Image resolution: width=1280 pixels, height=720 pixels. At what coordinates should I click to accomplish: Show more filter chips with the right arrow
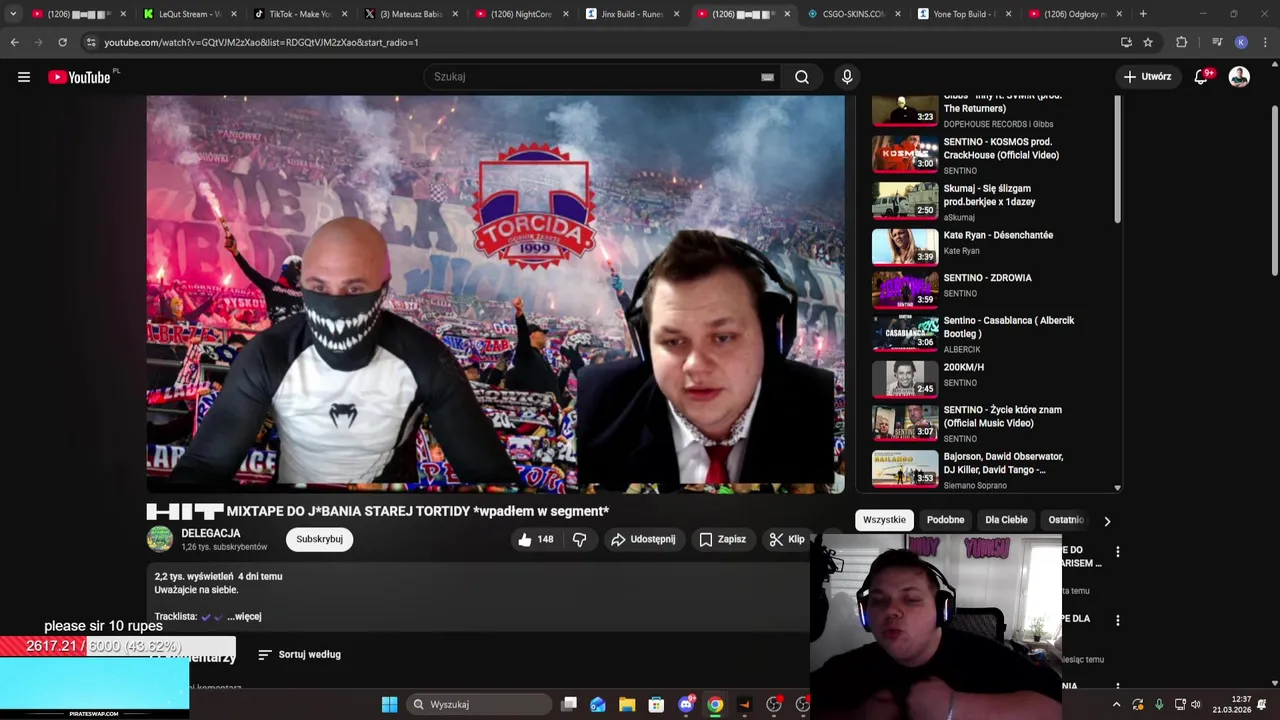(x=1107, y=521)
